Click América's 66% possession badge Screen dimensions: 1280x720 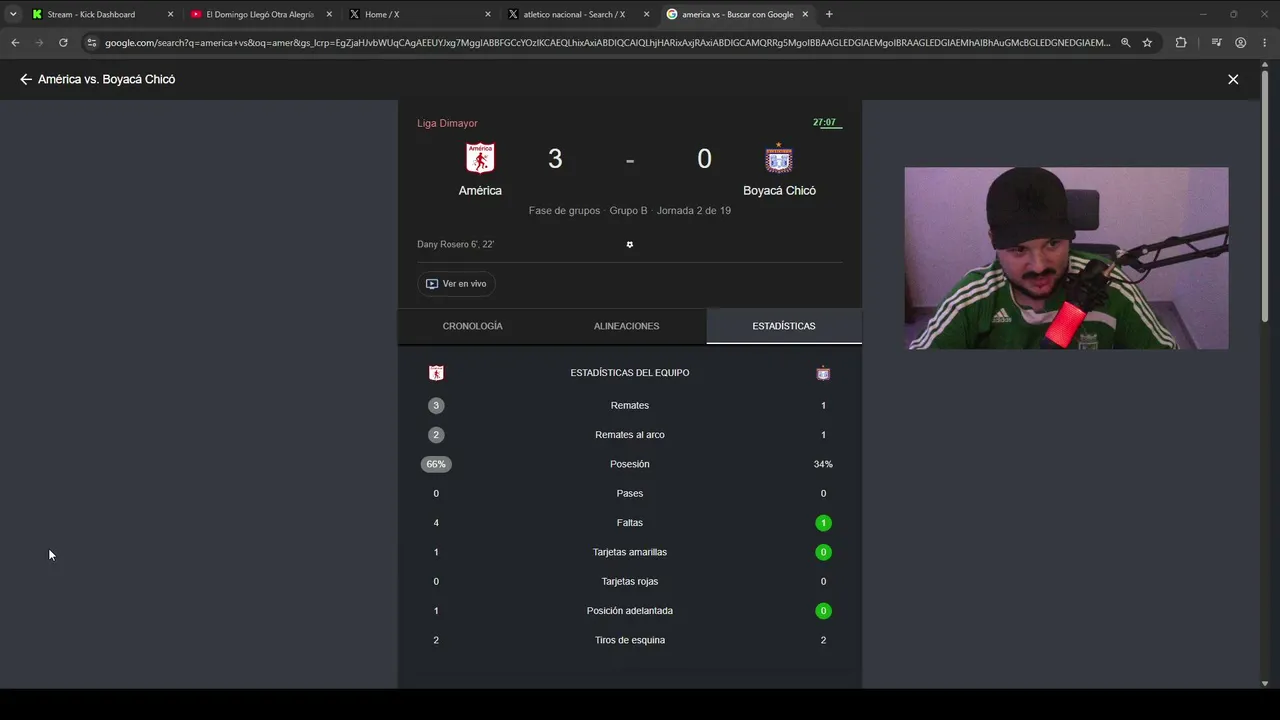coord(436,464)
